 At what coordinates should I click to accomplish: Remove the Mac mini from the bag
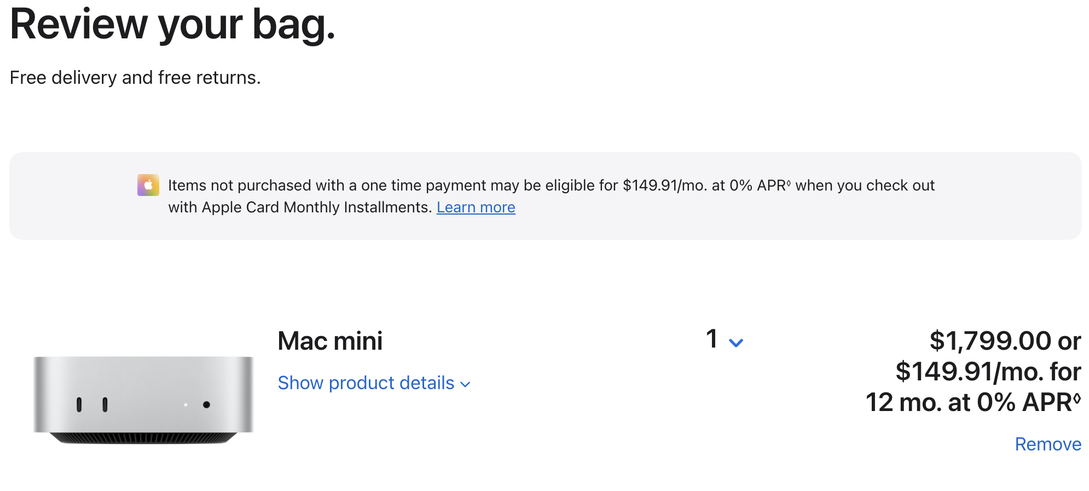pyautogui.click(x=1047, y=444)
